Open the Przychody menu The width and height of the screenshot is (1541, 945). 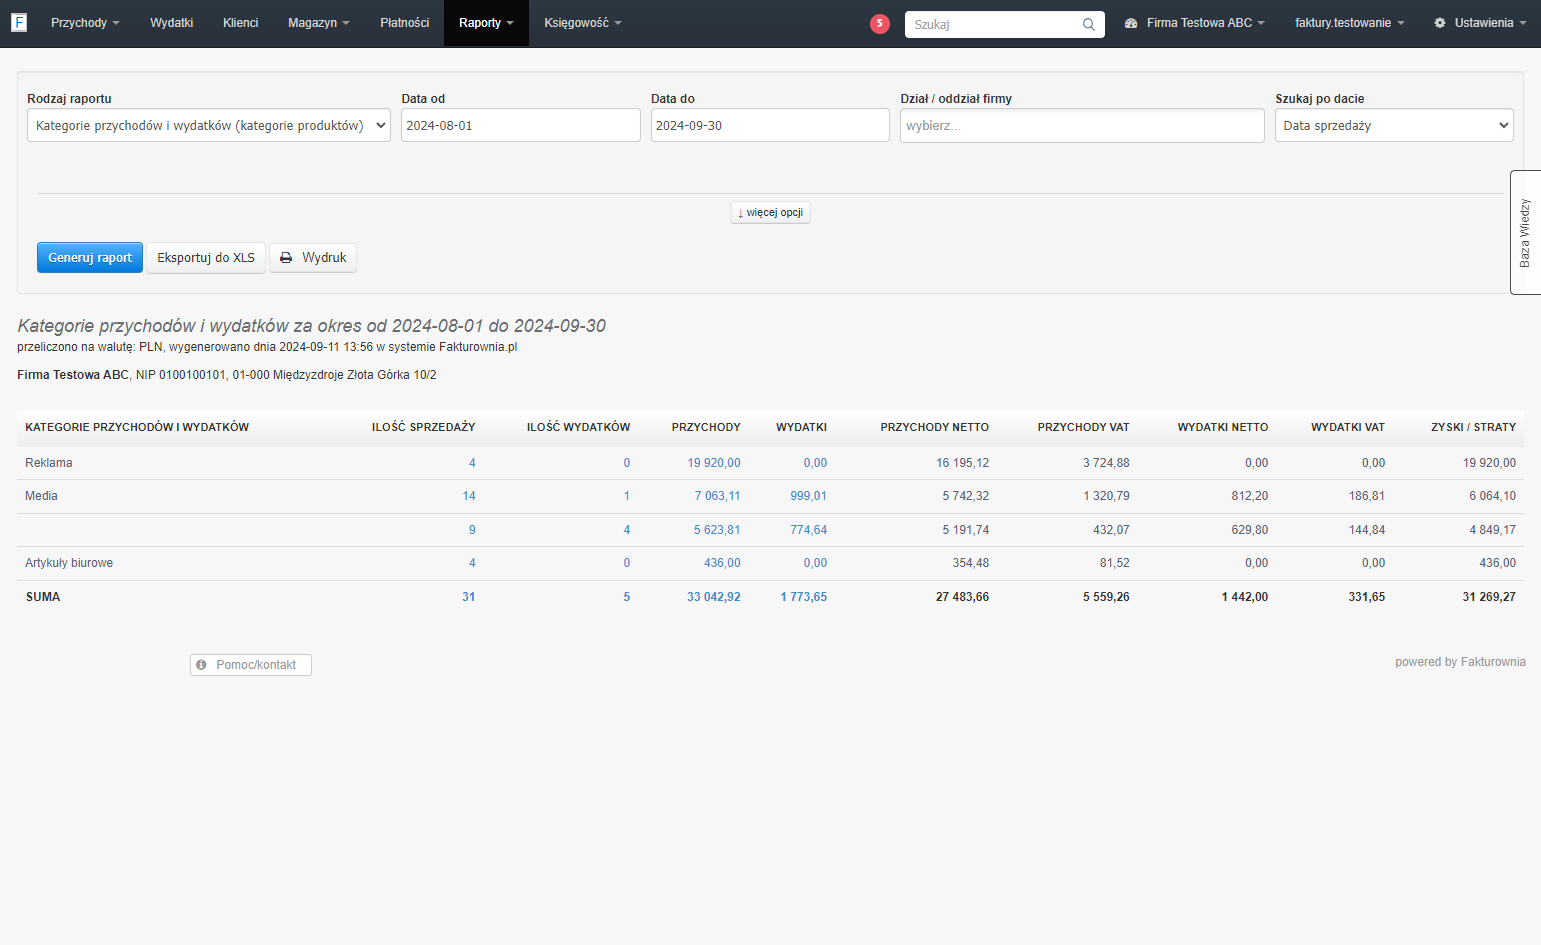coord(85,23)
